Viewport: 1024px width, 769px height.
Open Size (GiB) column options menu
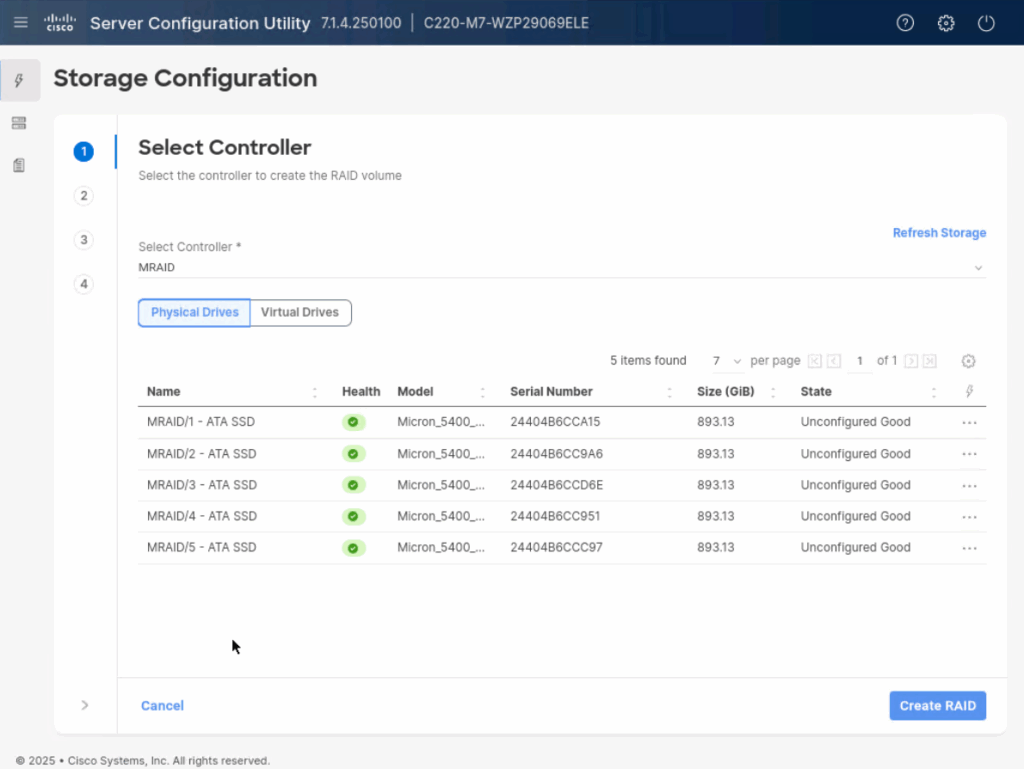tap(773, 392)
